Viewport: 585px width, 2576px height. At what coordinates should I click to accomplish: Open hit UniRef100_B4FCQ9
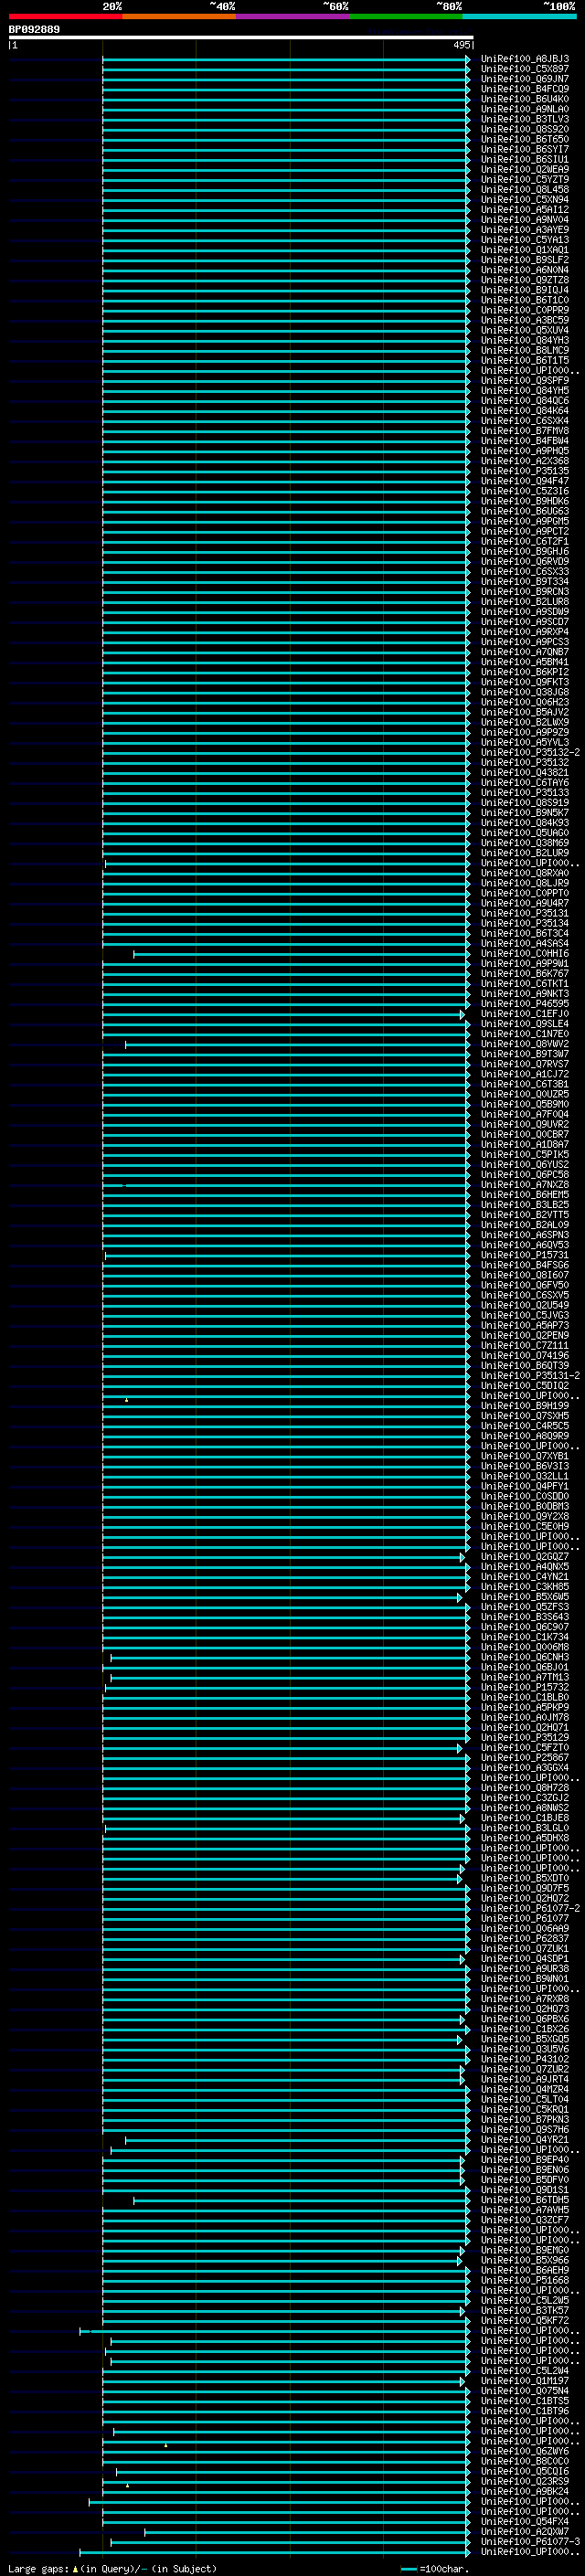[525, 89]
